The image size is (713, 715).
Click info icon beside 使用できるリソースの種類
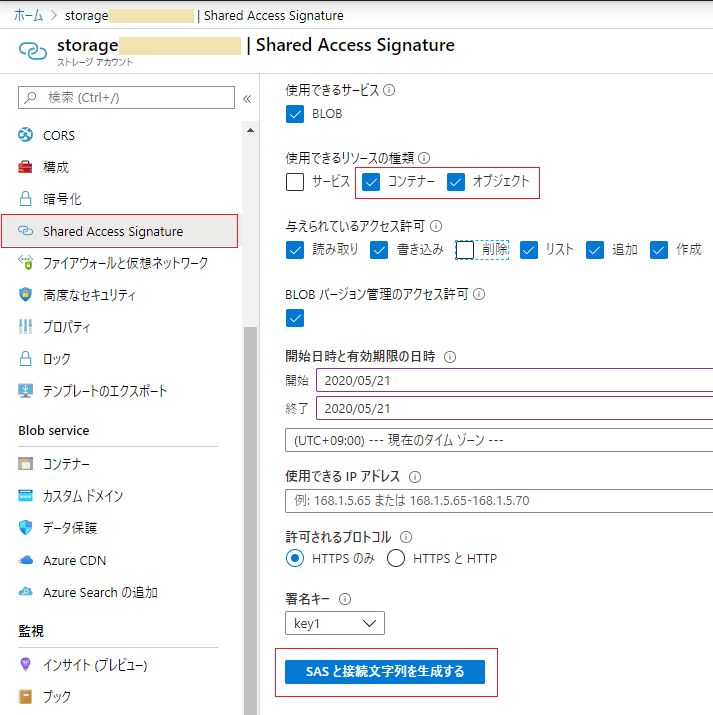[424, 158]
